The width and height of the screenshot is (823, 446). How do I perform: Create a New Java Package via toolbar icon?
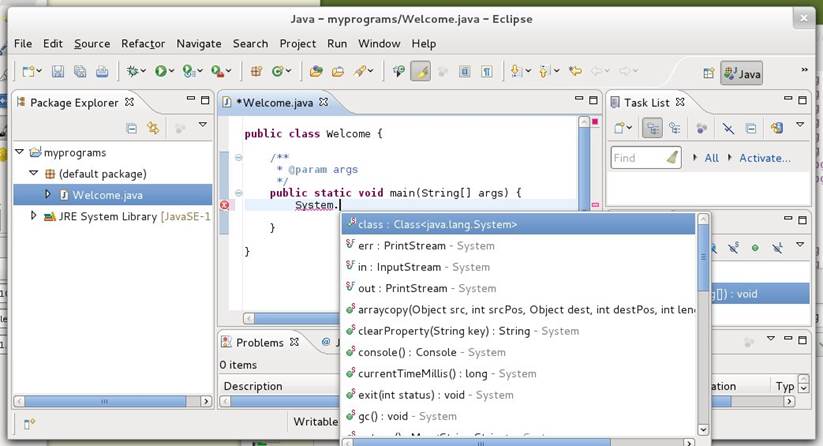point(256,71)
